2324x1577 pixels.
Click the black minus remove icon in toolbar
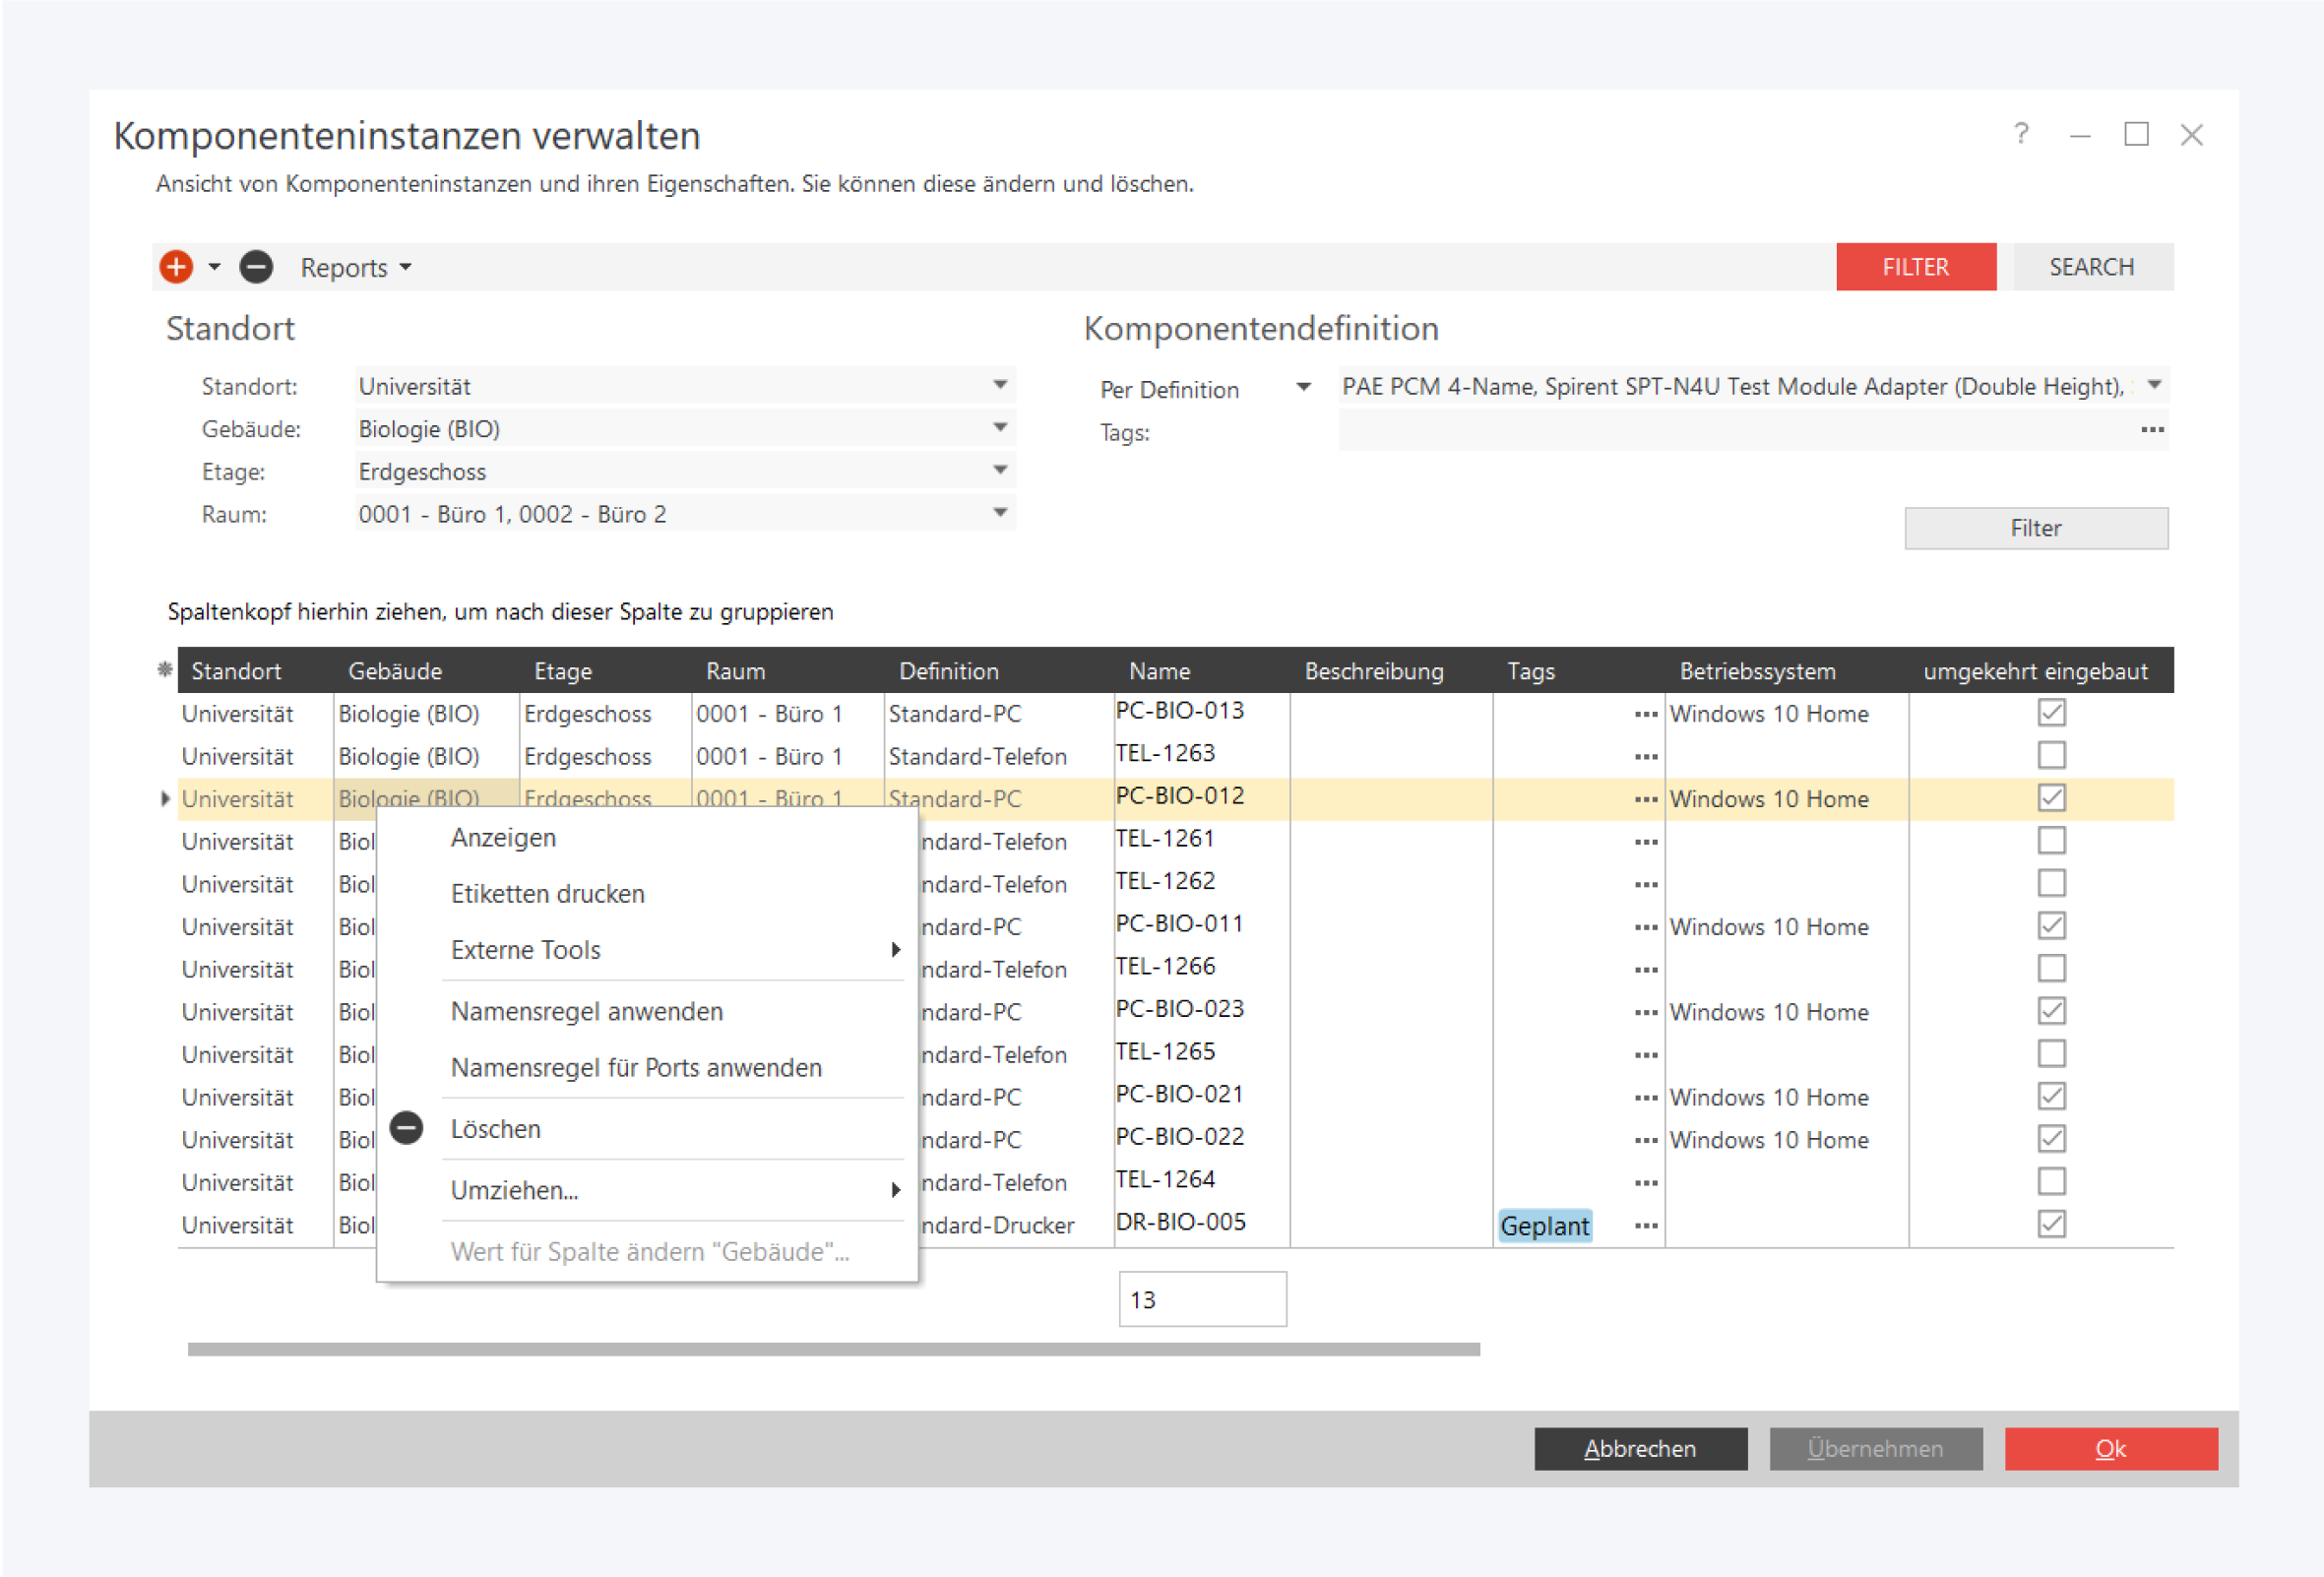click(x=256, y=267)
